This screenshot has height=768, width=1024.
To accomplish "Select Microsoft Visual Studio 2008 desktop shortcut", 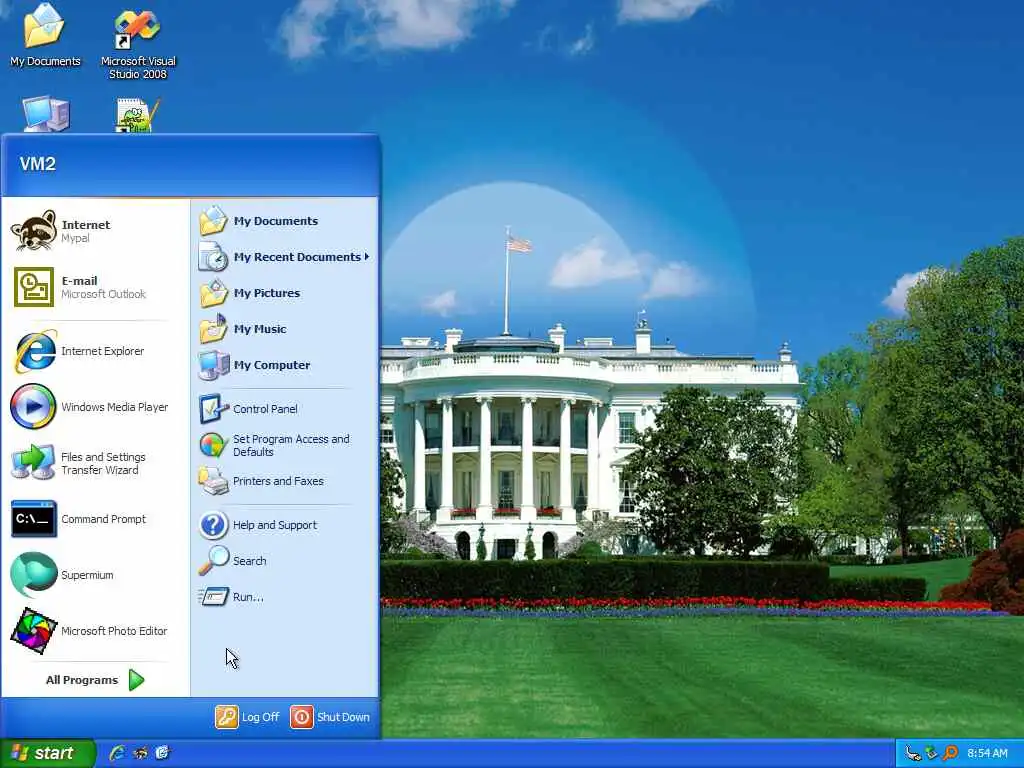I will [138, 43].
